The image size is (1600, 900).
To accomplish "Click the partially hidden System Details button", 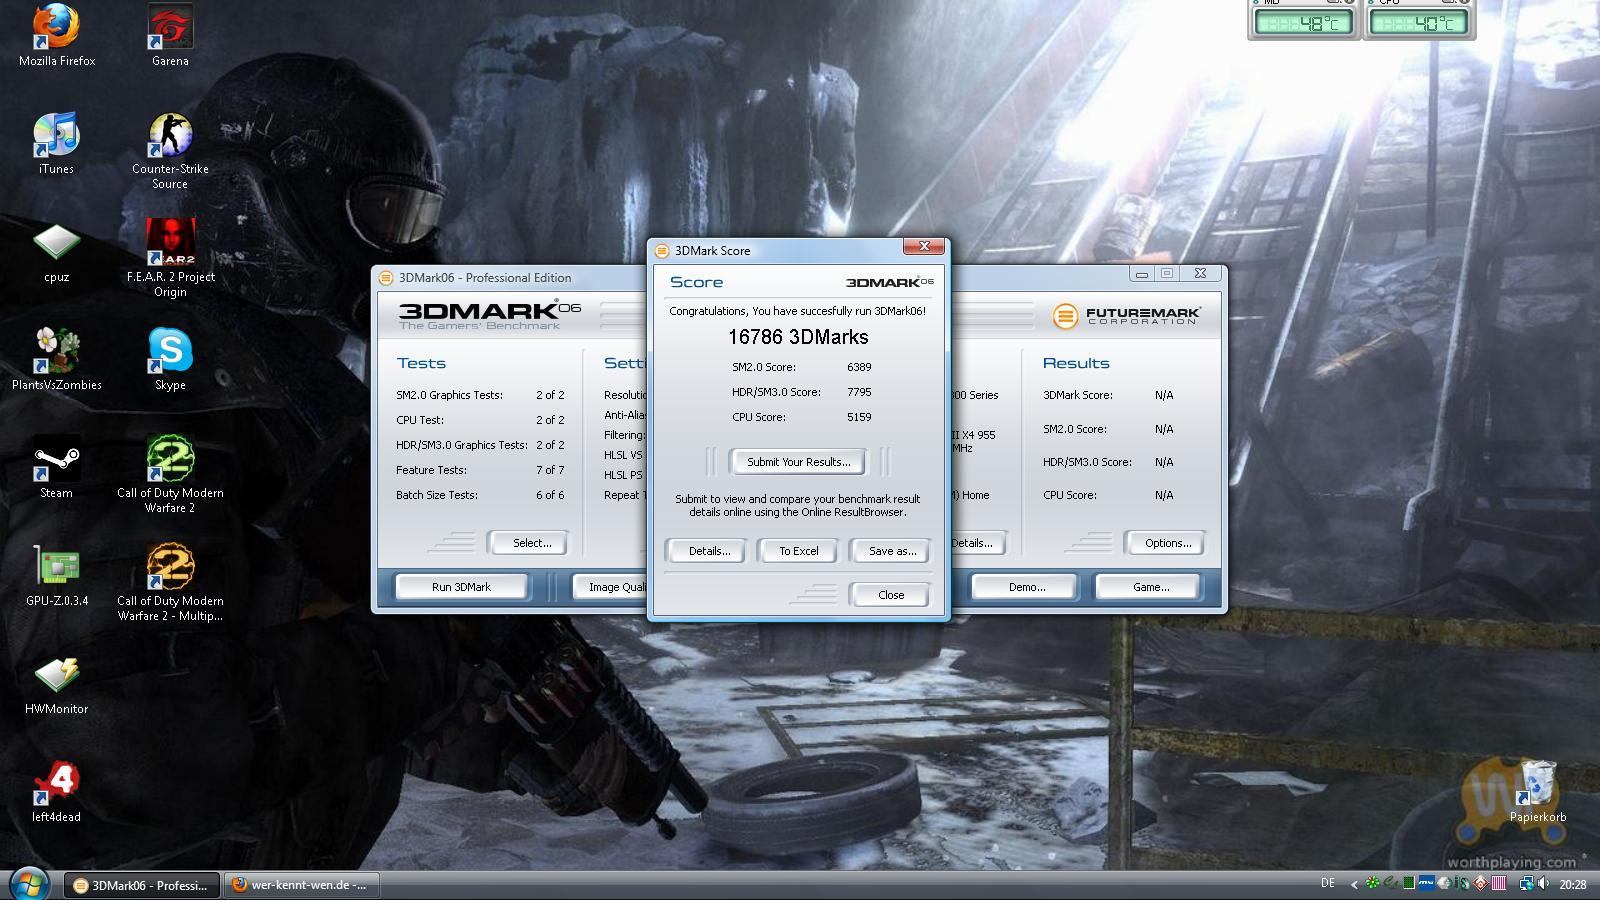I will 977,543.
